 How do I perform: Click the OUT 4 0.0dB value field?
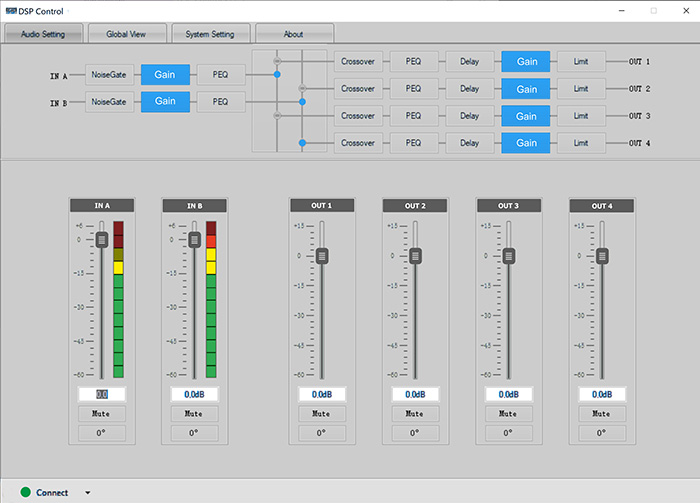pyautogui.click(x=602, y=394)
